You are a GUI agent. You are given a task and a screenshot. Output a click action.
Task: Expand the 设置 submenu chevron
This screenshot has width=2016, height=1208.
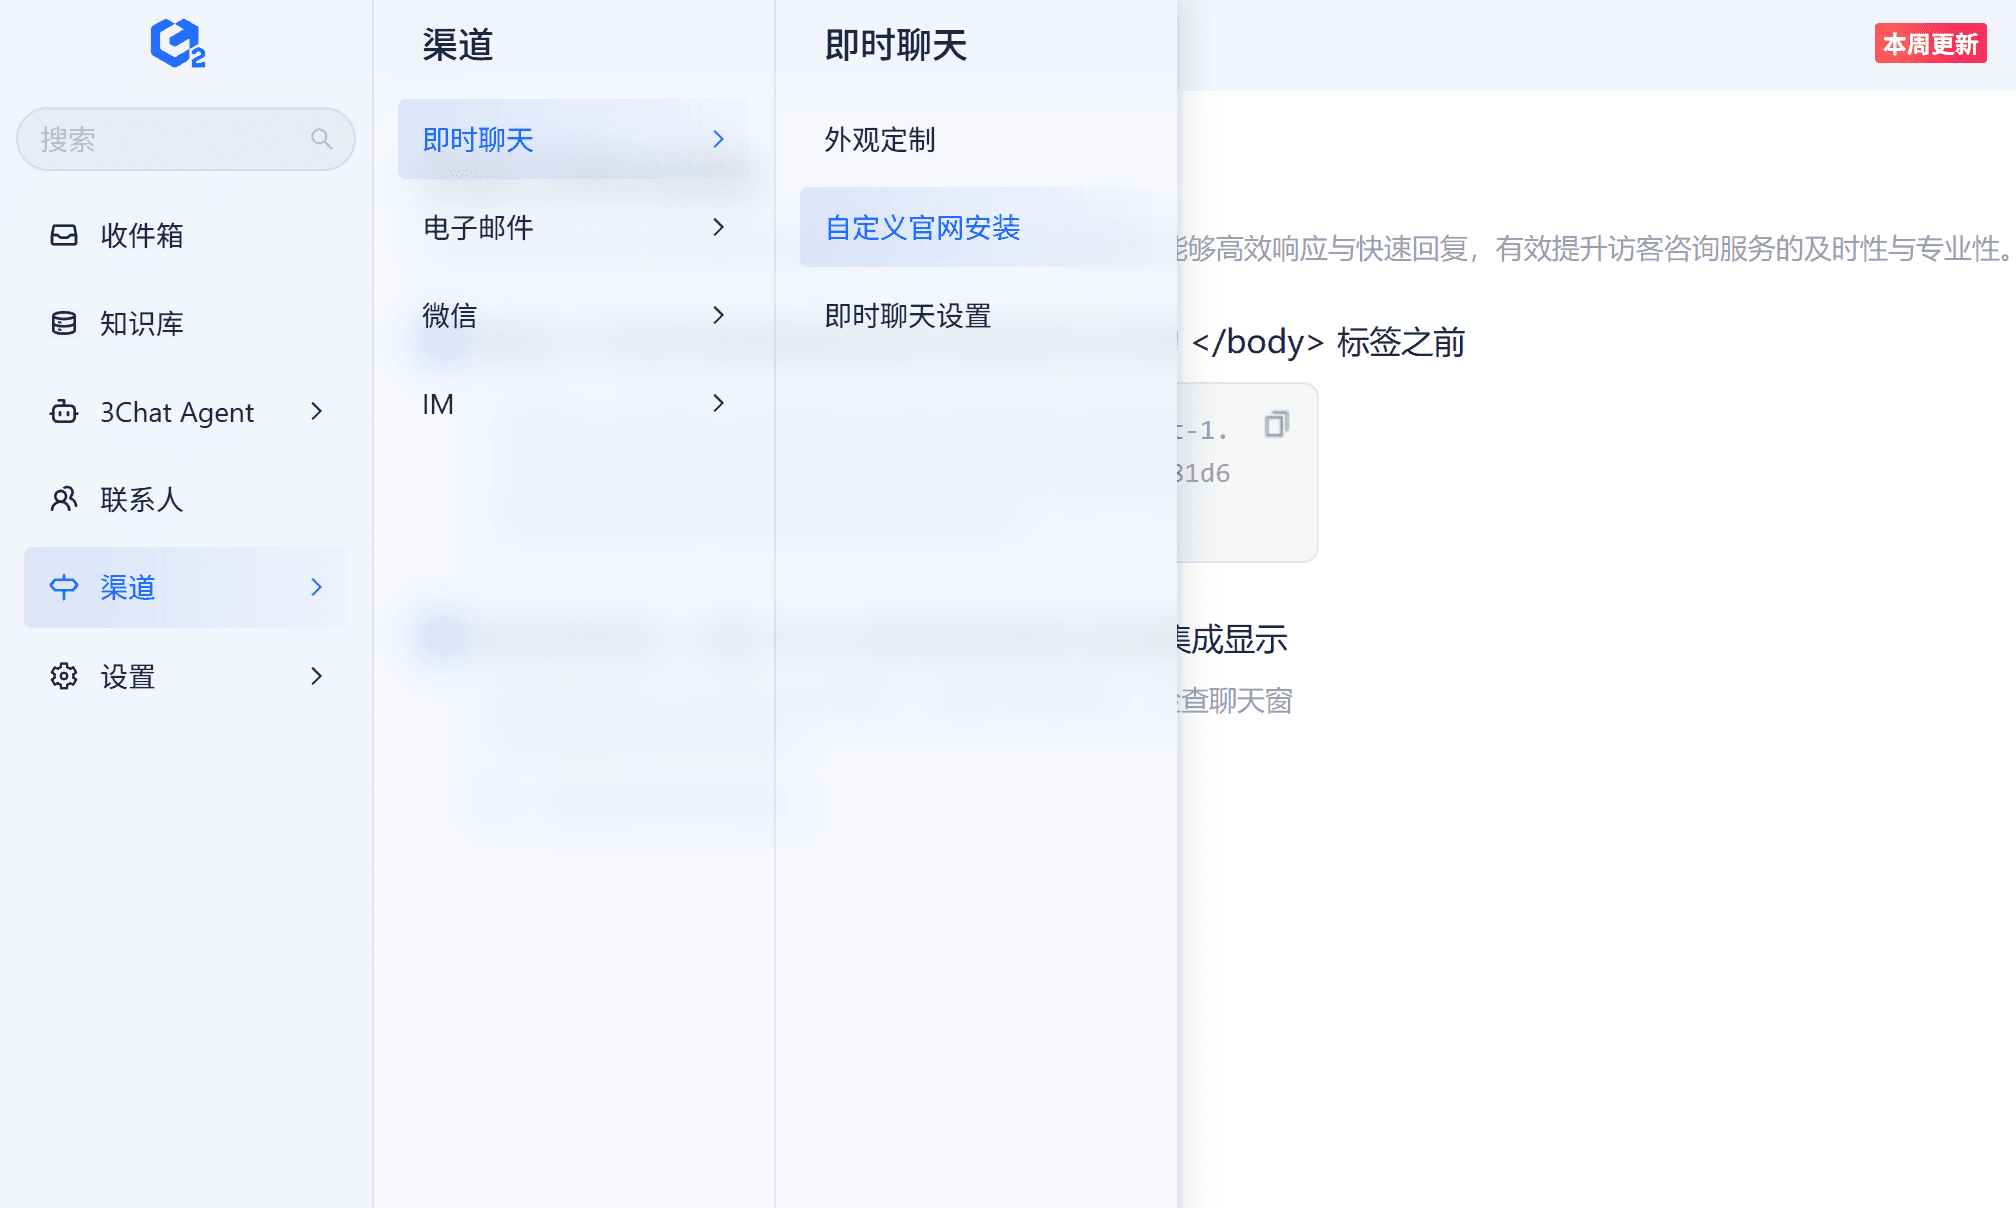[x=317, y=676]
